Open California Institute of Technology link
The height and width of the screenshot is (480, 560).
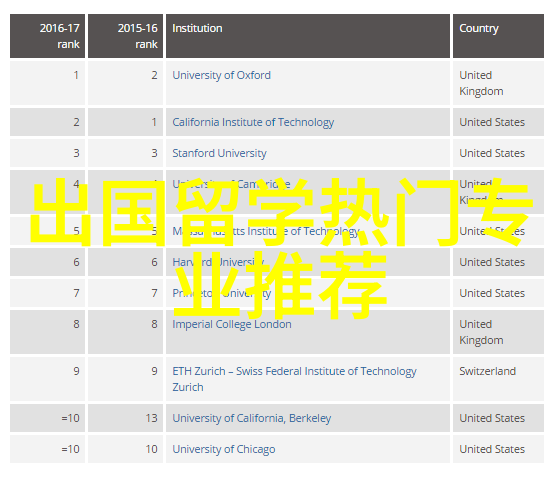point(253,122)
